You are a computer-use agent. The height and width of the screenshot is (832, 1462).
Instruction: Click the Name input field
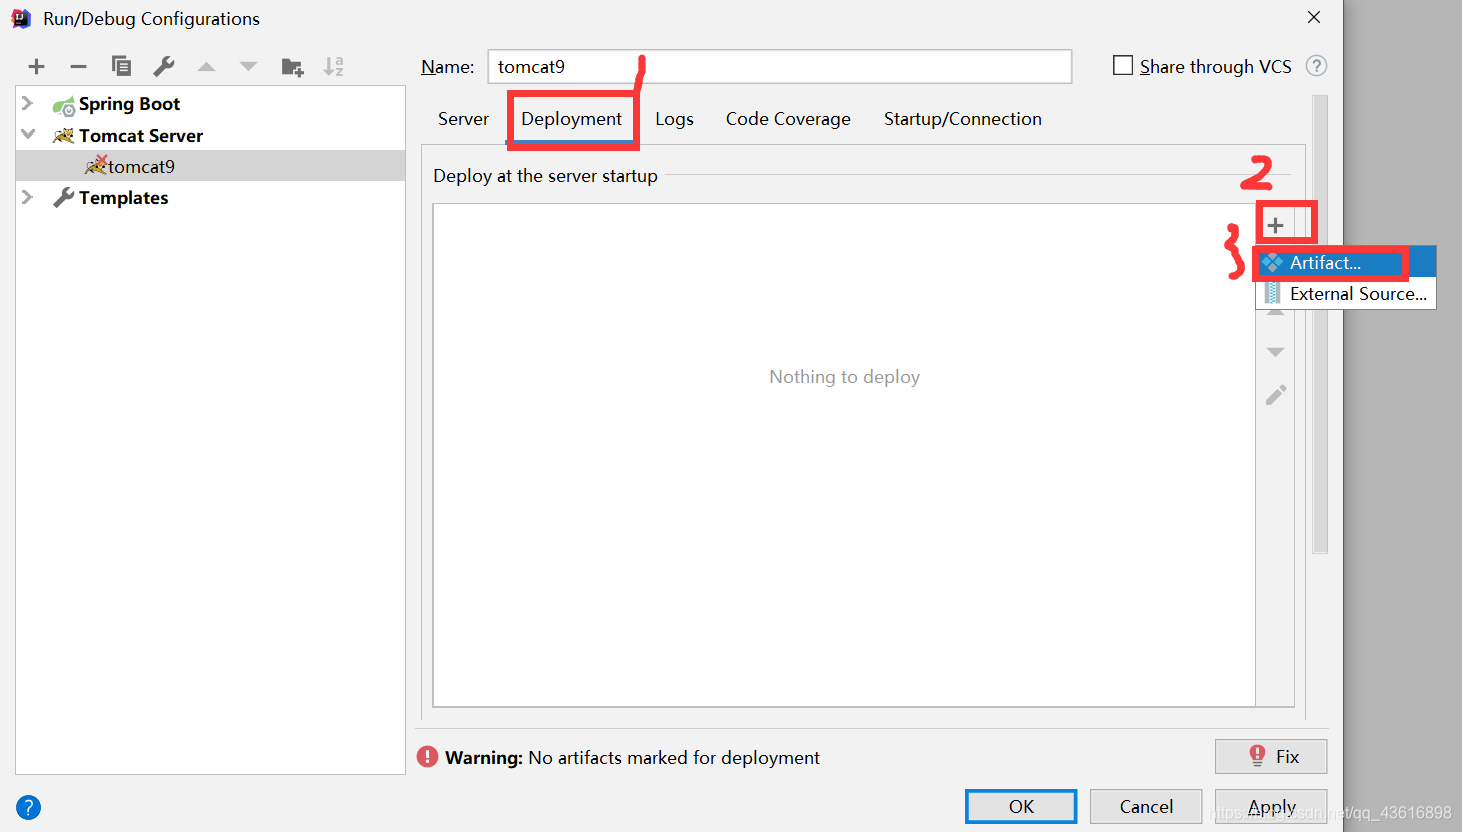point(780,67)
